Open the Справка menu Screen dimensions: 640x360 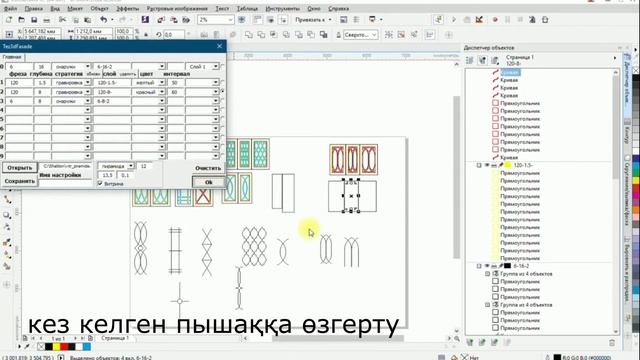point(338,9)
